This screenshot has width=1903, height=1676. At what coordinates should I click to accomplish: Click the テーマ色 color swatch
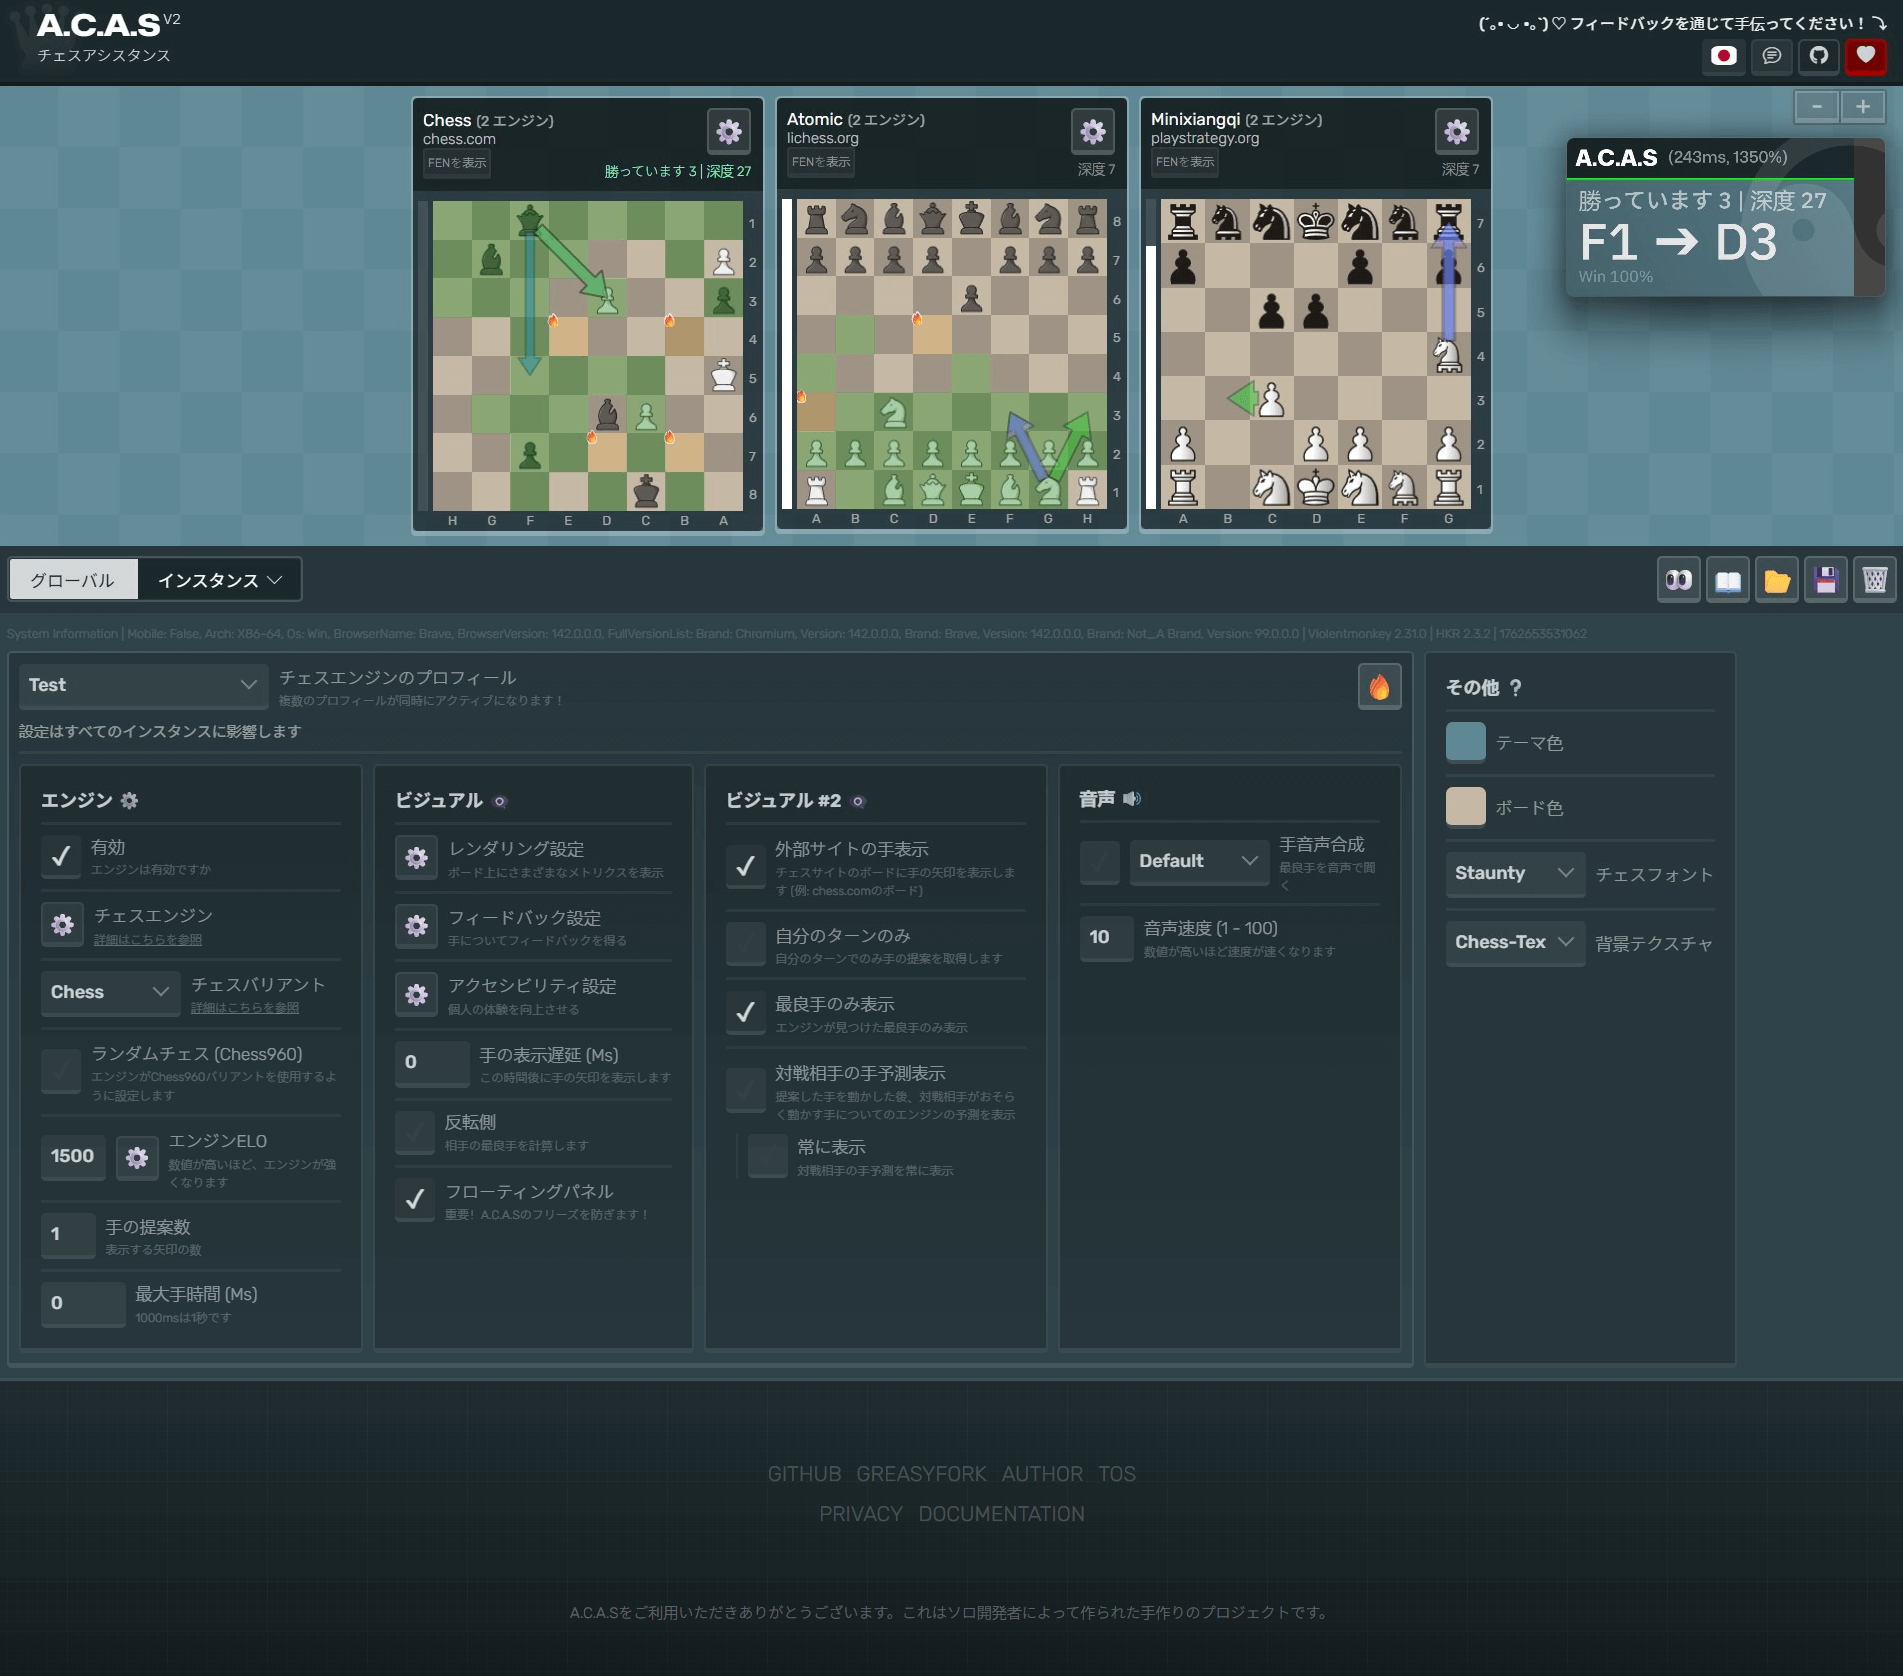coord(1465,742)
